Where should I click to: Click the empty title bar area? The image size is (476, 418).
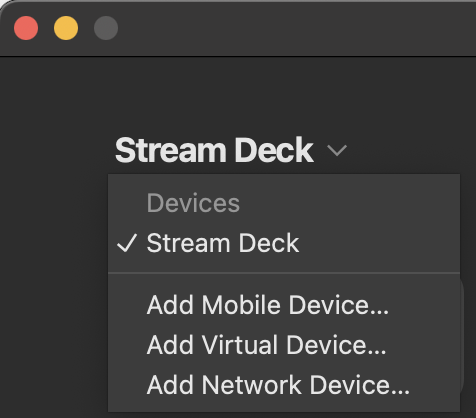click(293, 28)
